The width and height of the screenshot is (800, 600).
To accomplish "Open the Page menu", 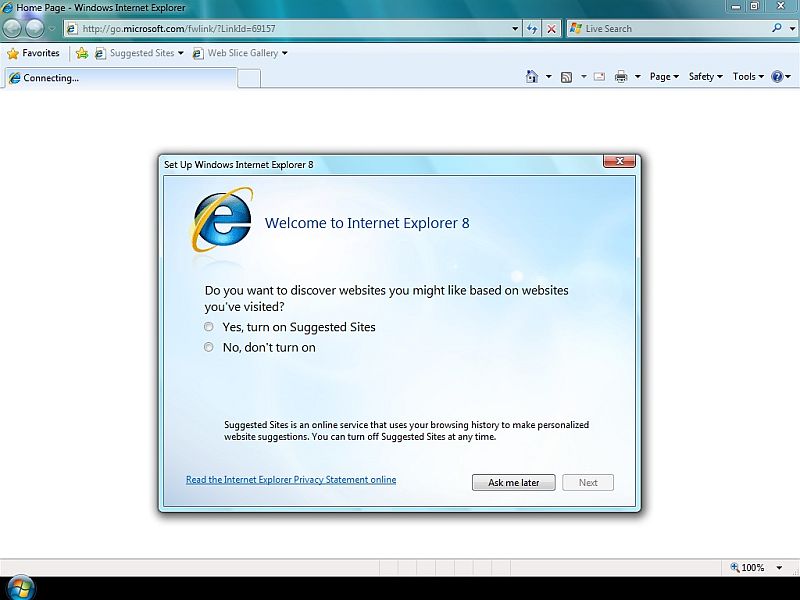I will [664, 77].
